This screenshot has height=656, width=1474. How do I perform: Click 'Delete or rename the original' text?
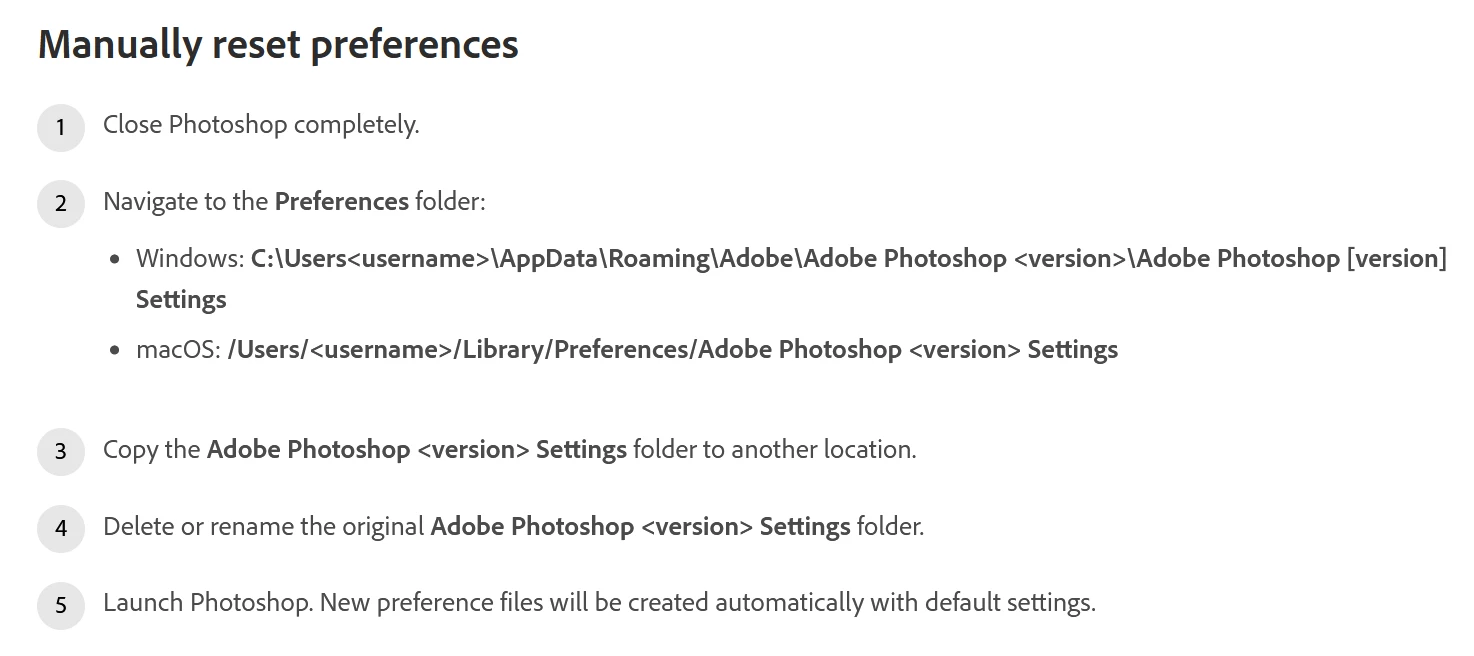tap(264, 526)
